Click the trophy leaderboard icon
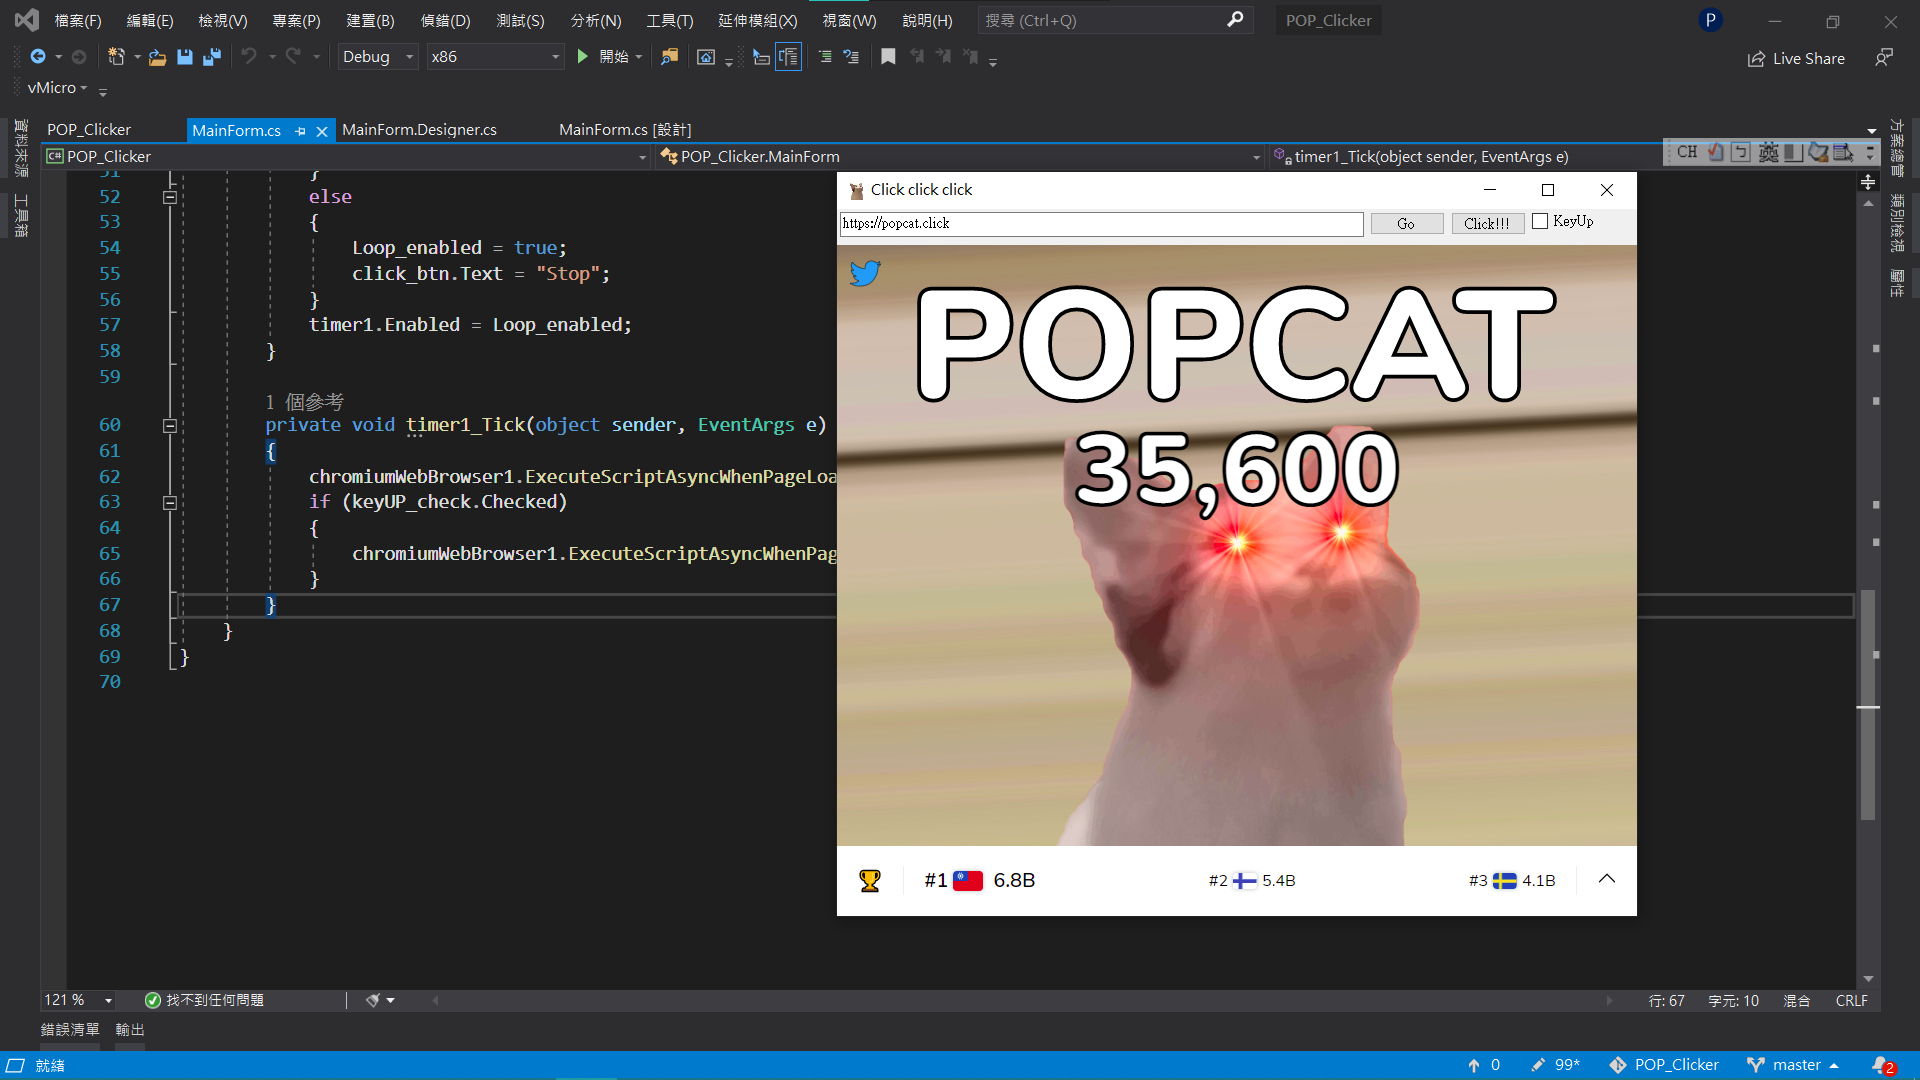This screenshot has height=1080, width=1920. [870, 881]
